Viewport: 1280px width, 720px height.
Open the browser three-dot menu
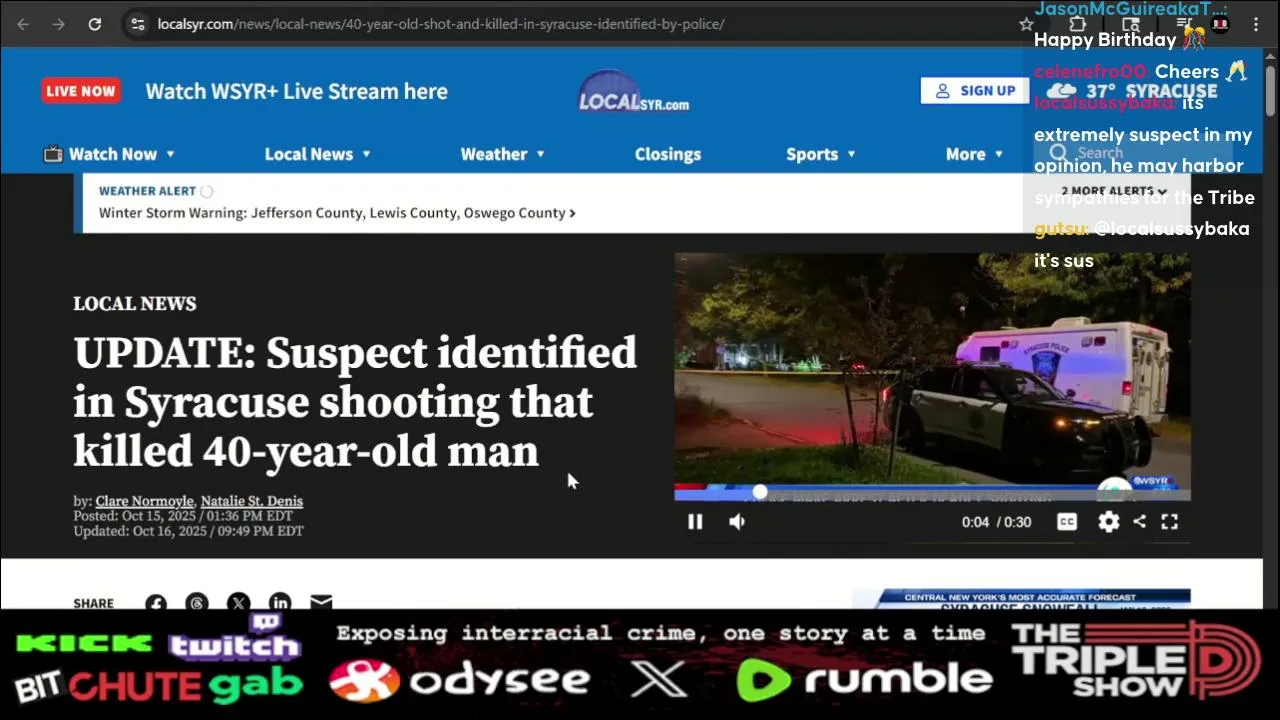[1256, 24]
